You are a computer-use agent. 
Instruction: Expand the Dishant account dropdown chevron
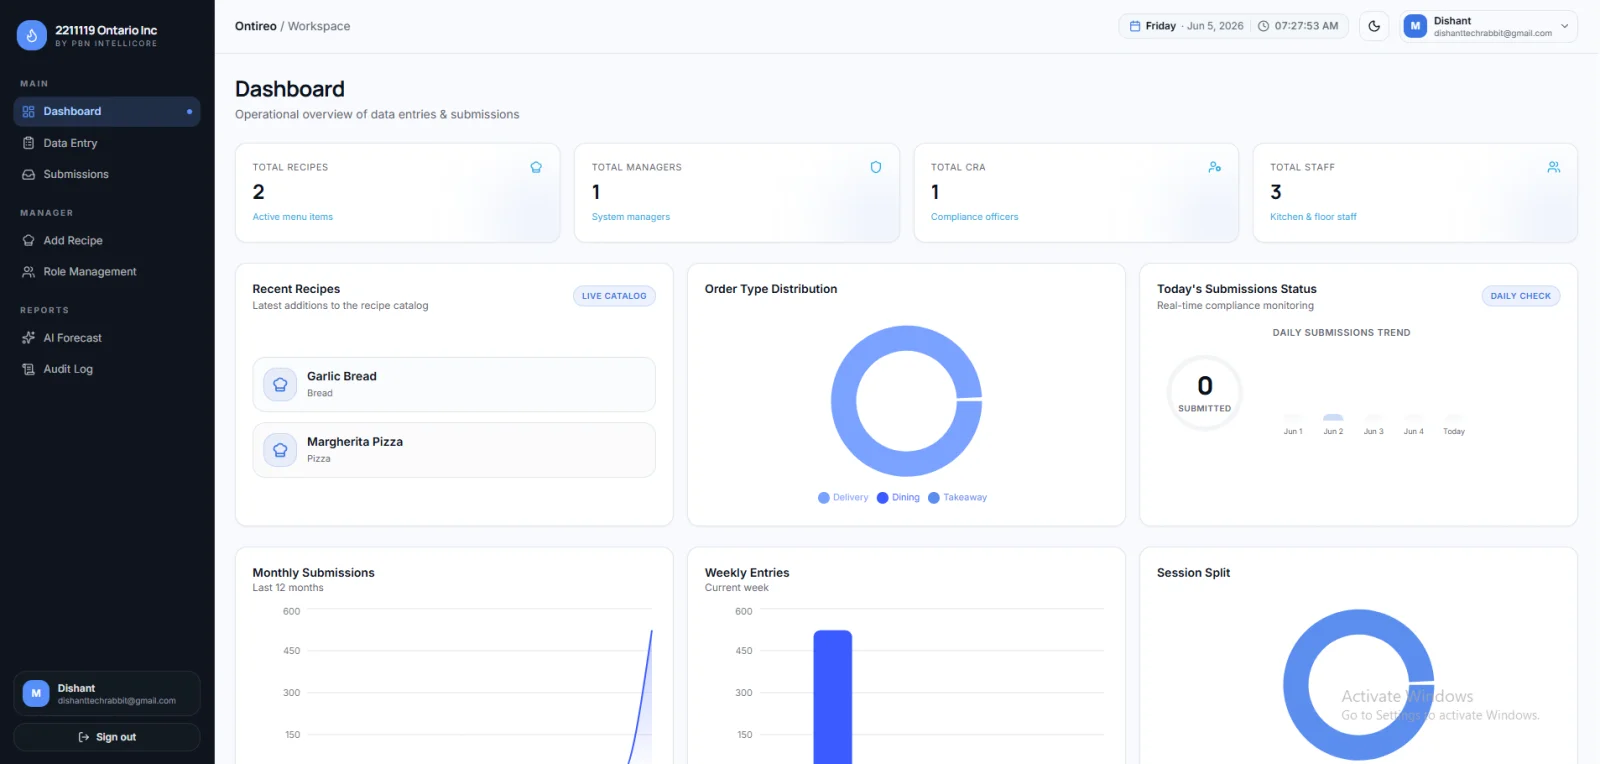[1565, 26]
